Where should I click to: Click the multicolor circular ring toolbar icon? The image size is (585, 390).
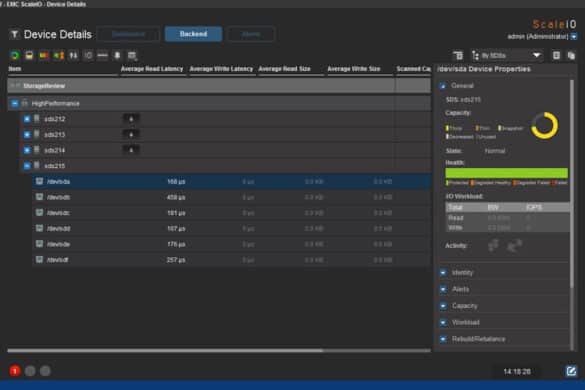(15, 56)
